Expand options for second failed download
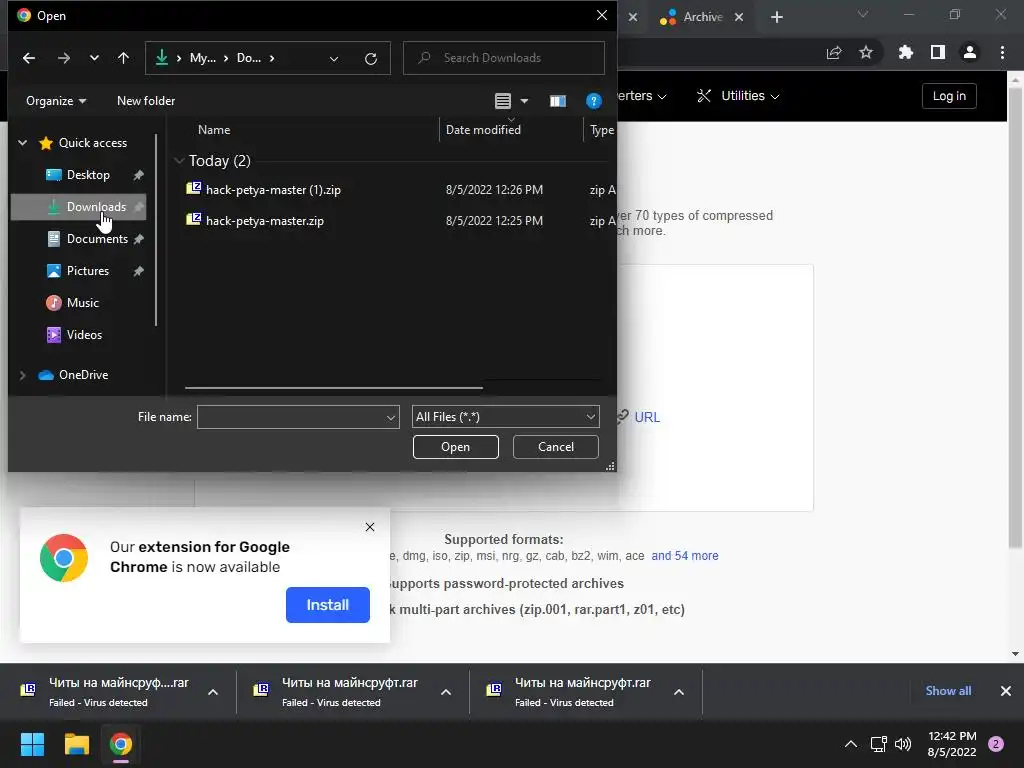 click(446, 692)
